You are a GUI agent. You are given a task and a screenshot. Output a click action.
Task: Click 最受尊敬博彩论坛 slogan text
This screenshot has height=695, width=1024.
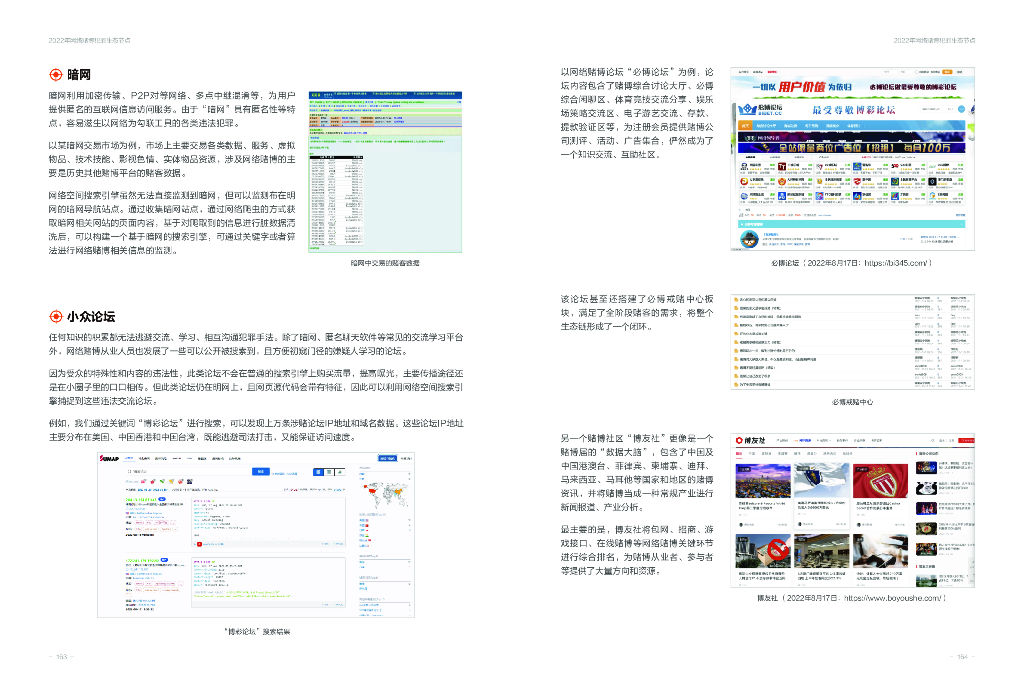click(x=854, y=110)
